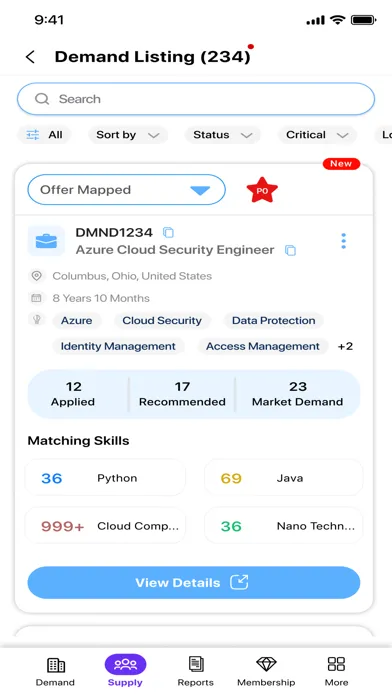Select the Cloud Comp... skill card
The height and width of the screenshot is (696, 392).
tap(105, 526)
